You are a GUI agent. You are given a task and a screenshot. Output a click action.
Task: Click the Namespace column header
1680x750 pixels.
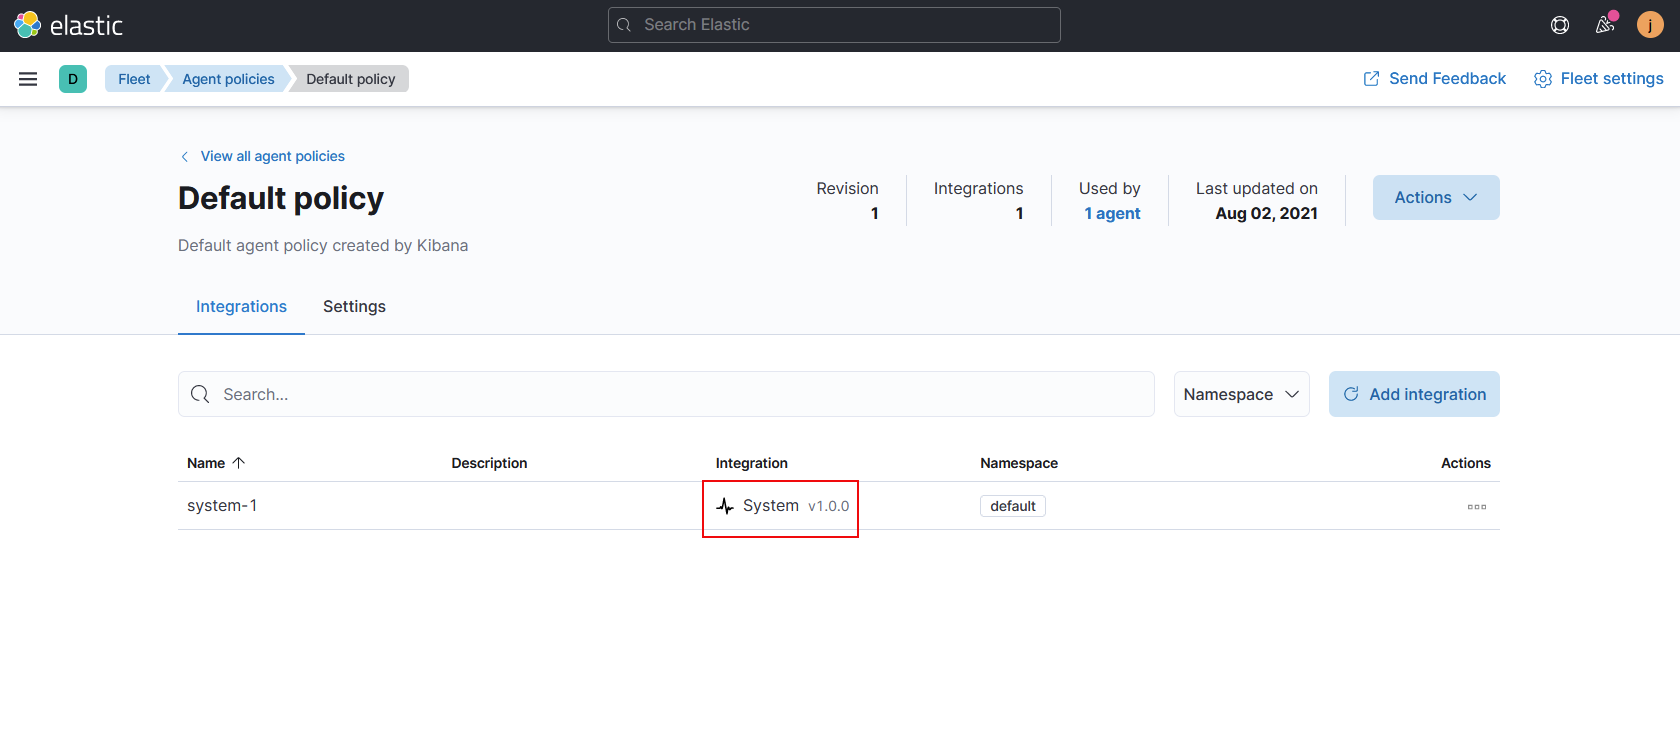[x=1019, y=463]
